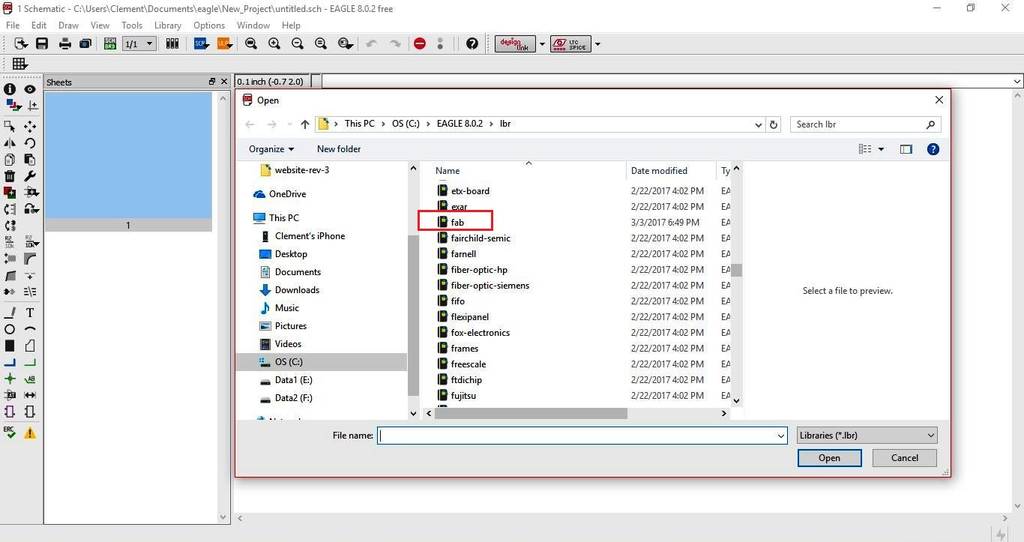Click the Zoom in magnifier icon
This screenshot has height=542, width=1024.
(274, 44)
